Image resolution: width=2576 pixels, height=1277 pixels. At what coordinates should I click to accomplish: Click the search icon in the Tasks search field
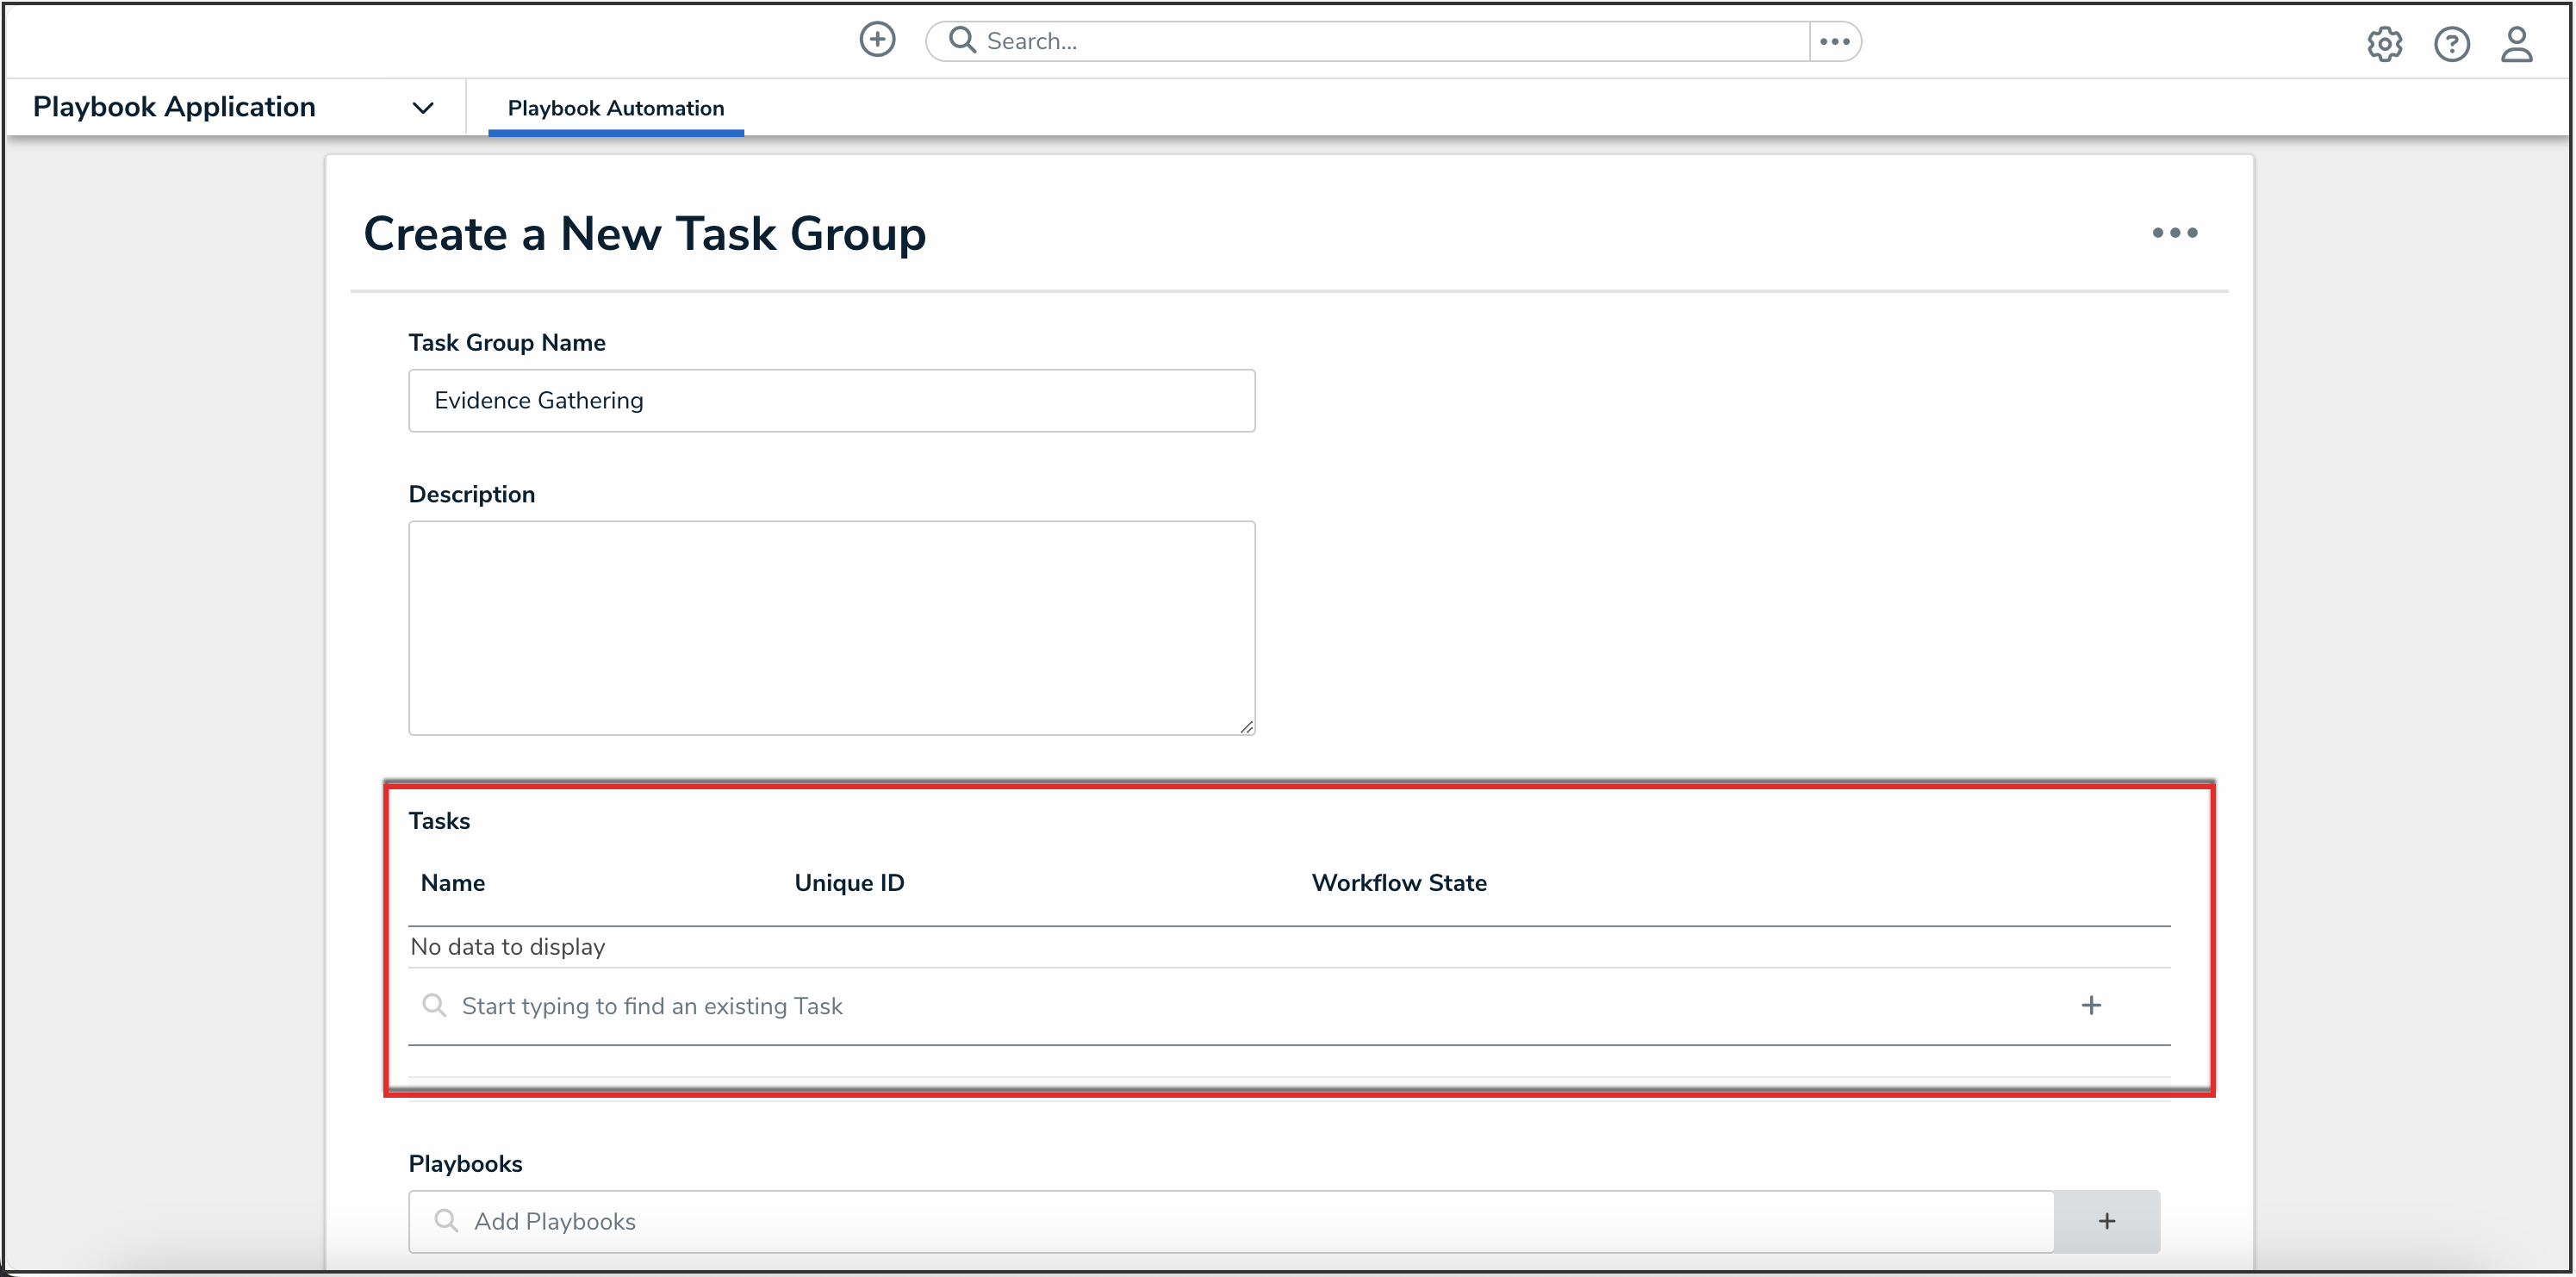click(434, 1005)
